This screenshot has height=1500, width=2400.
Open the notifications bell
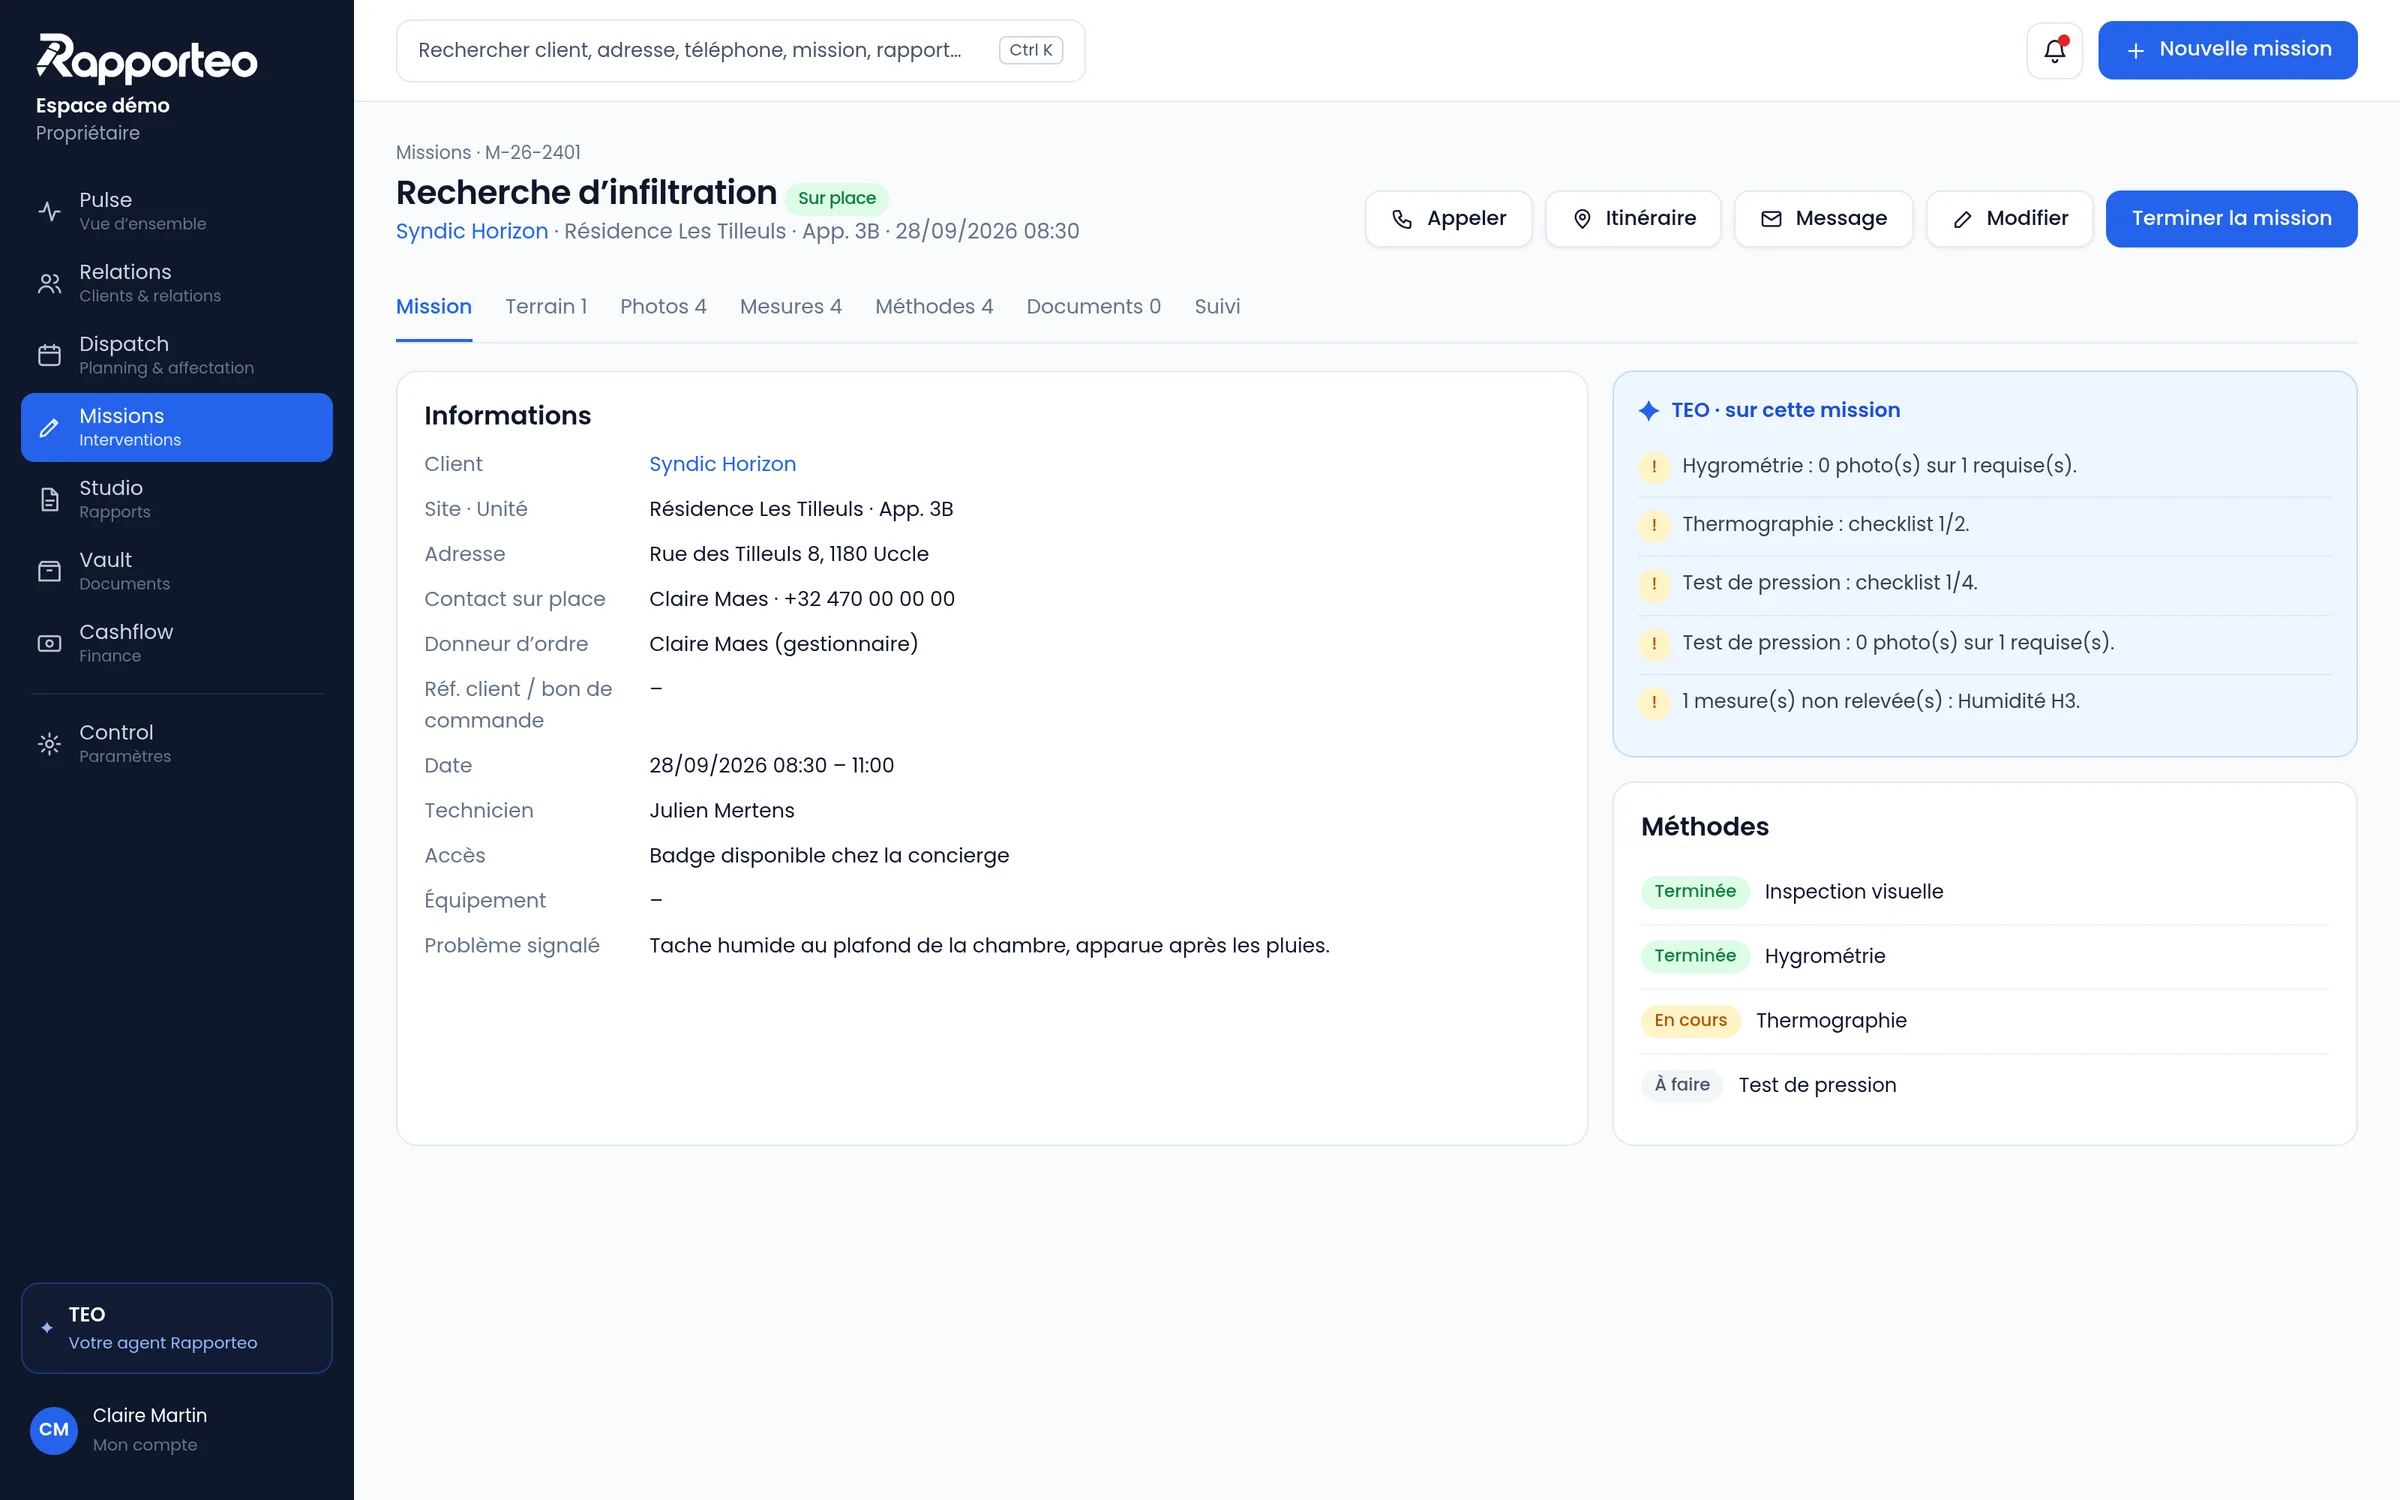pos(2054,50)
